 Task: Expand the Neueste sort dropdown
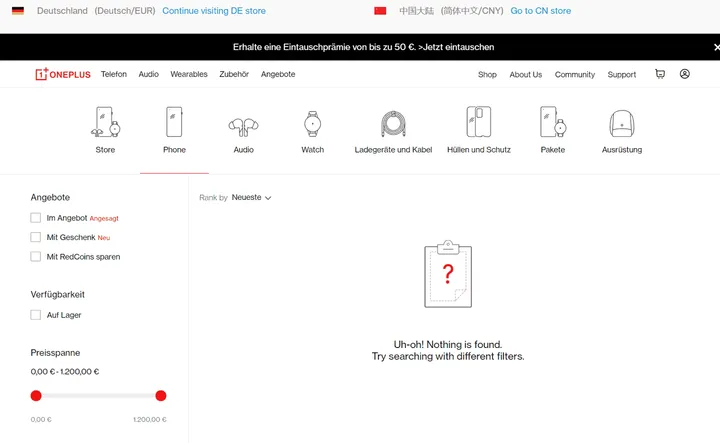[251, 198]
